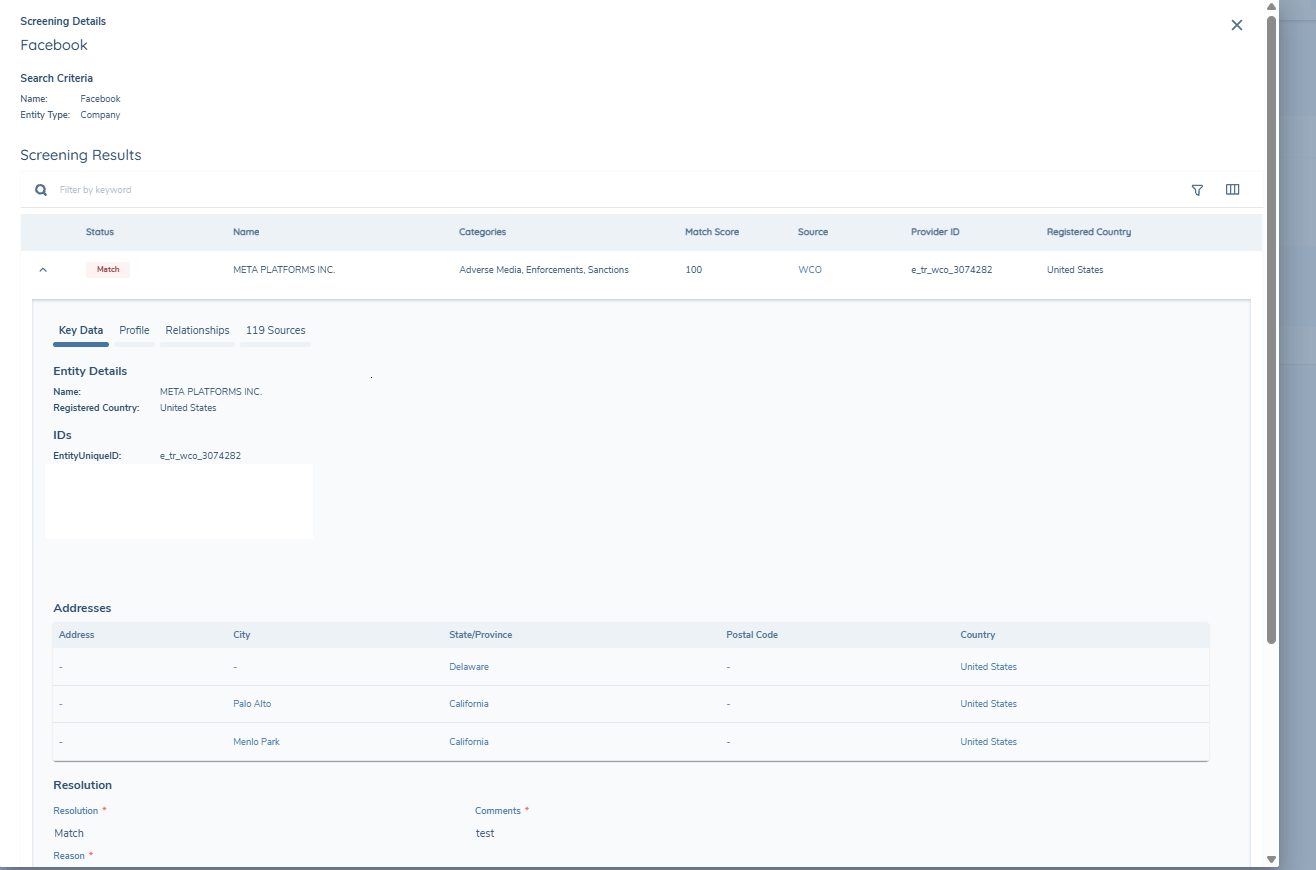Viewport: 1316px width, 870px height.
Task: Click the WCO source link
Action: click(810, 270)
